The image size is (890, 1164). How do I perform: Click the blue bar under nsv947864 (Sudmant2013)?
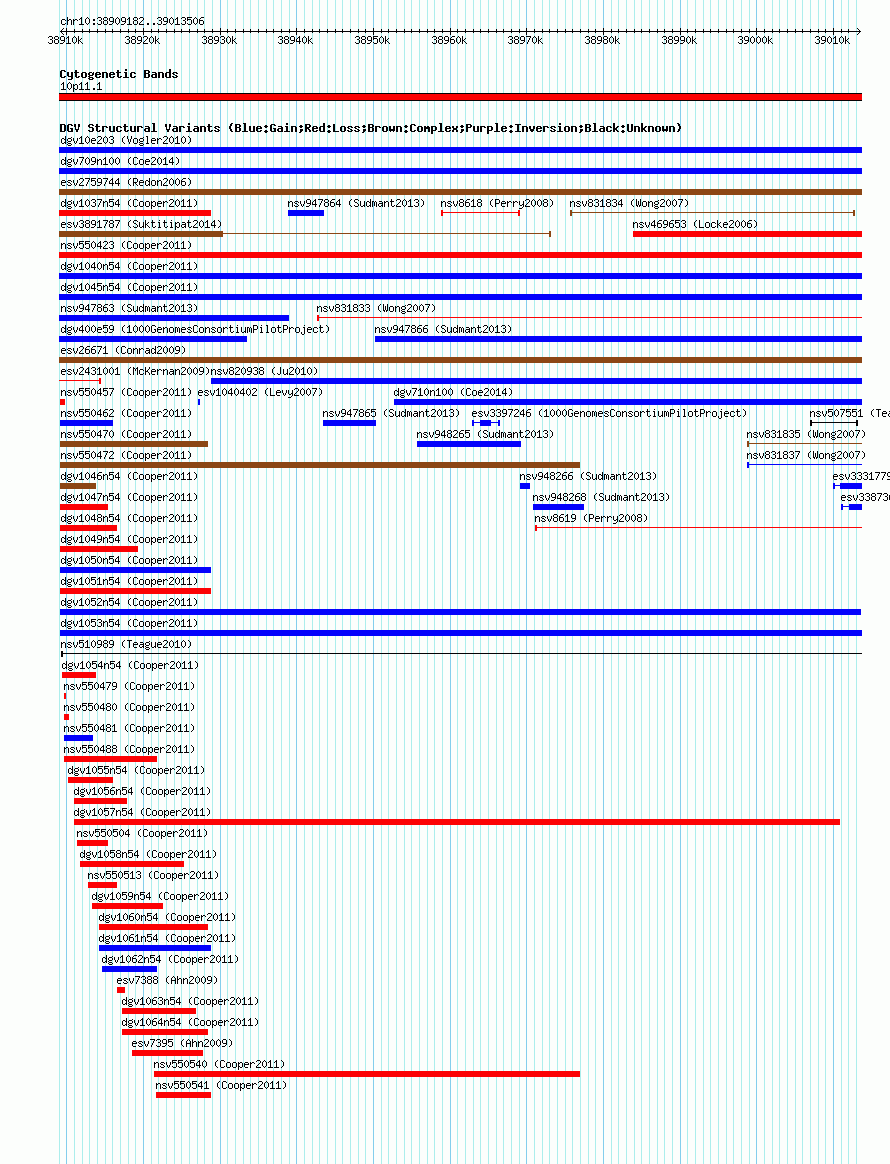pyautogui.click(x=306, y=213)
